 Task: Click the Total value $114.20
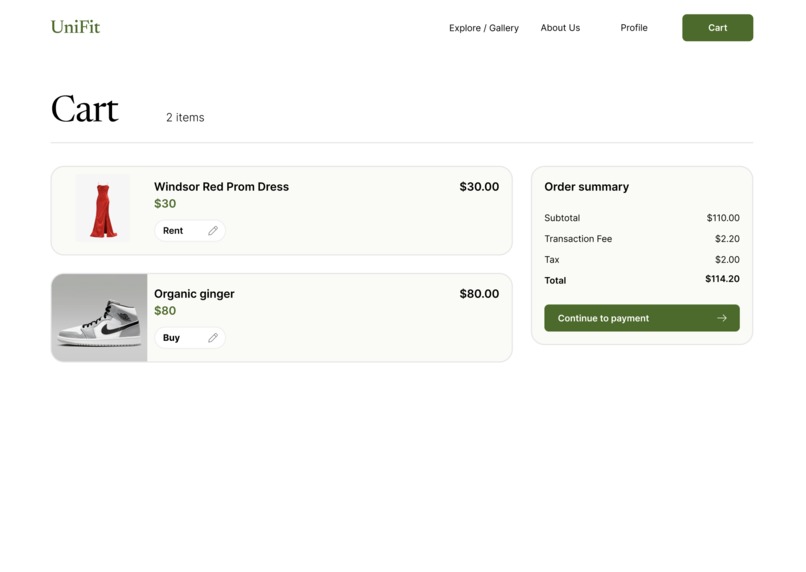722,279
